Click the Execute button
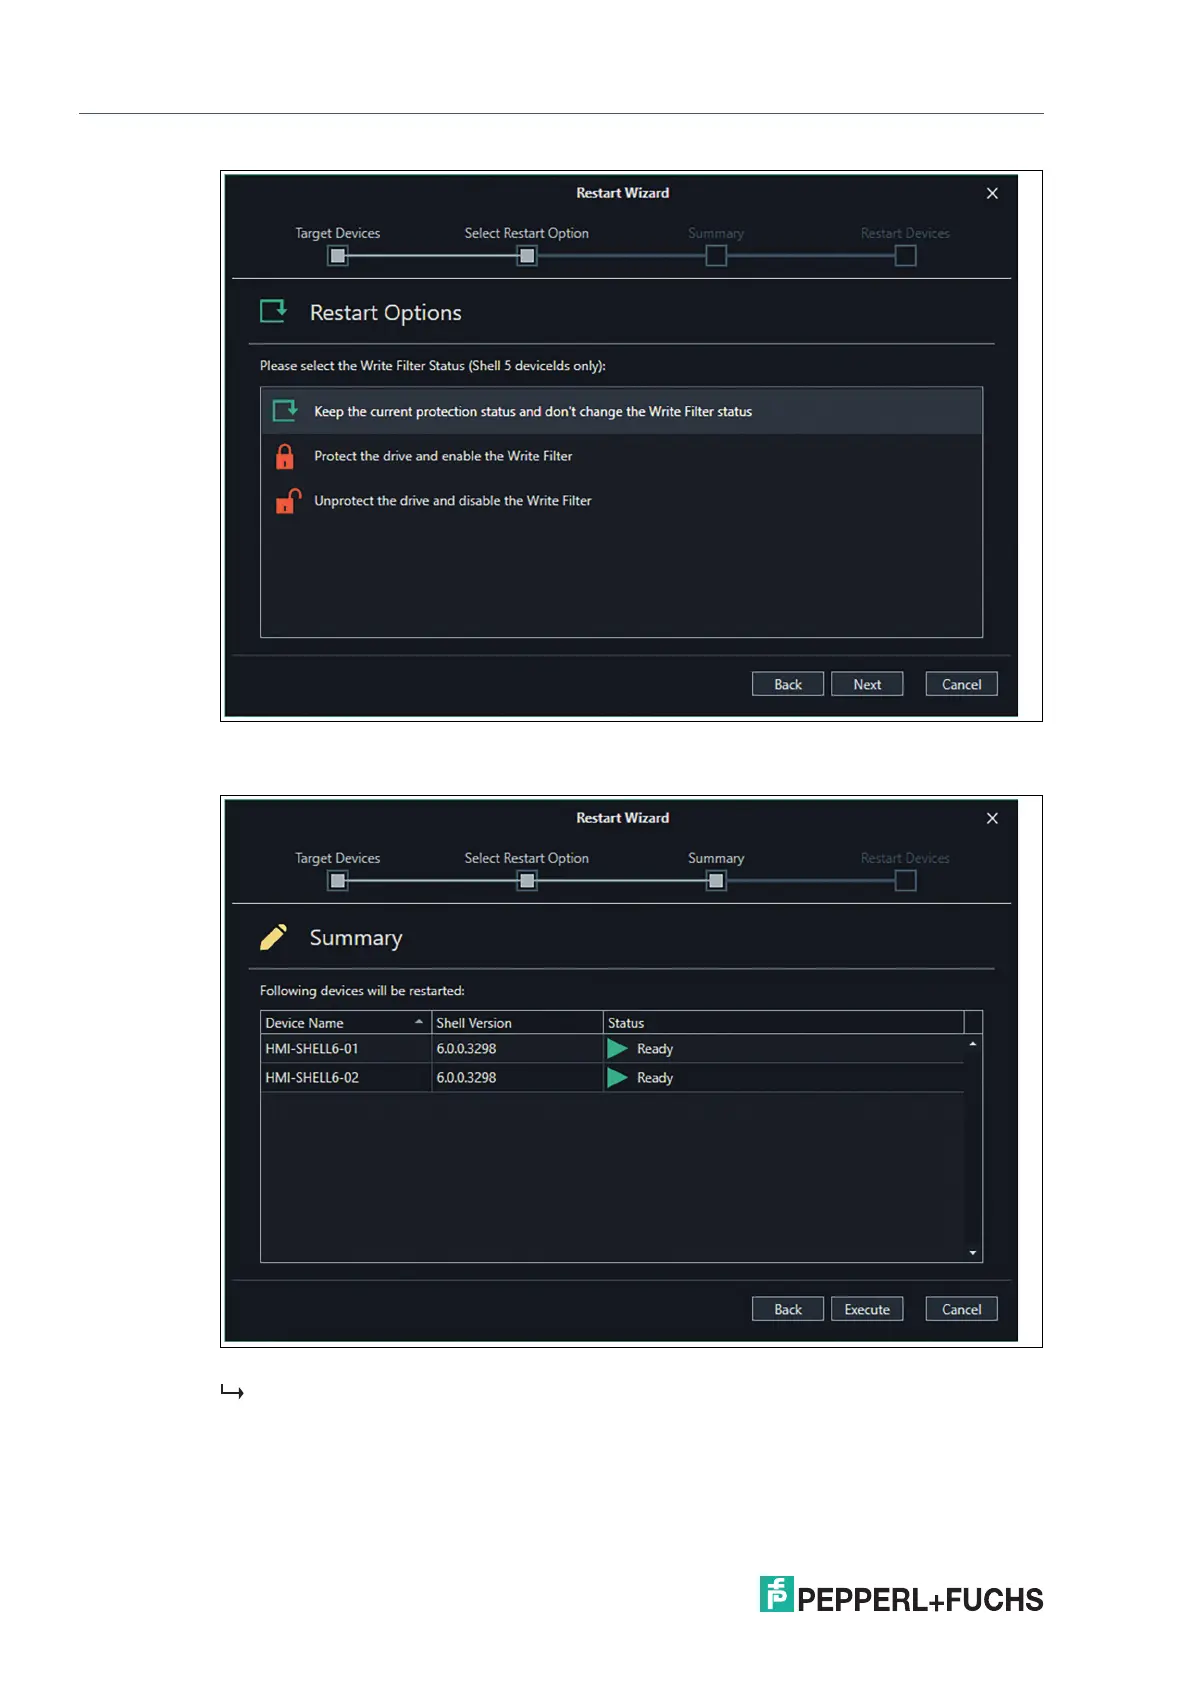Viewport: 1190px width, 1684px height. 867,1309
